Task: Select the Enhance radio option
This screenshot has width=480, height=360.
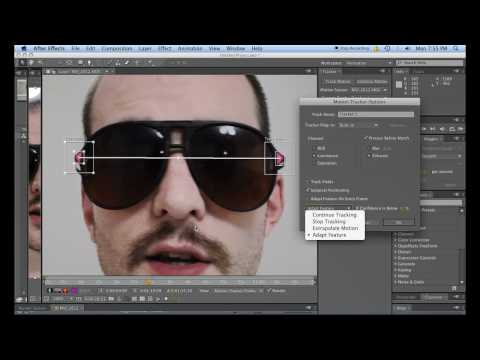Action: tap(369, 156)
